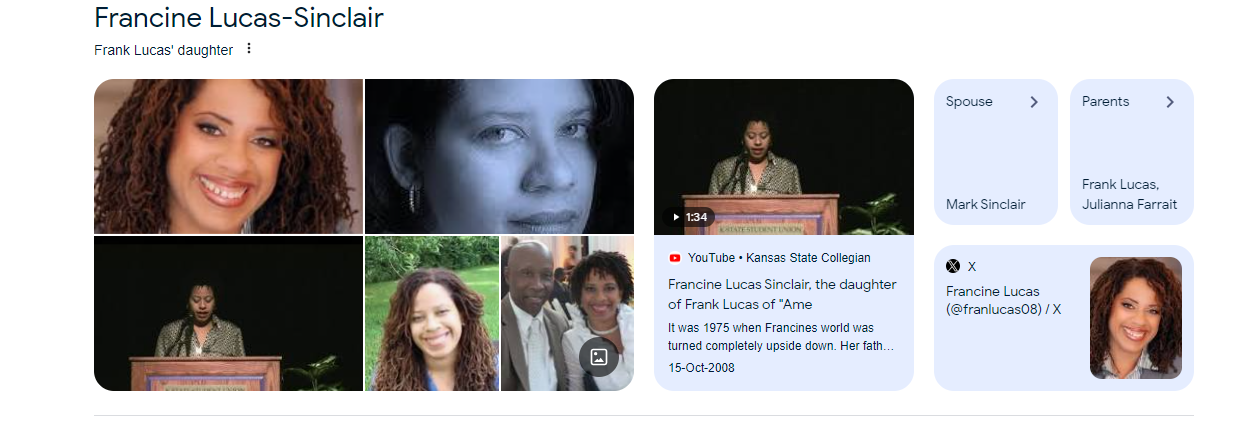
Task: Click the video thumbnail of the speaker at the podium
Action: point(784,157)
